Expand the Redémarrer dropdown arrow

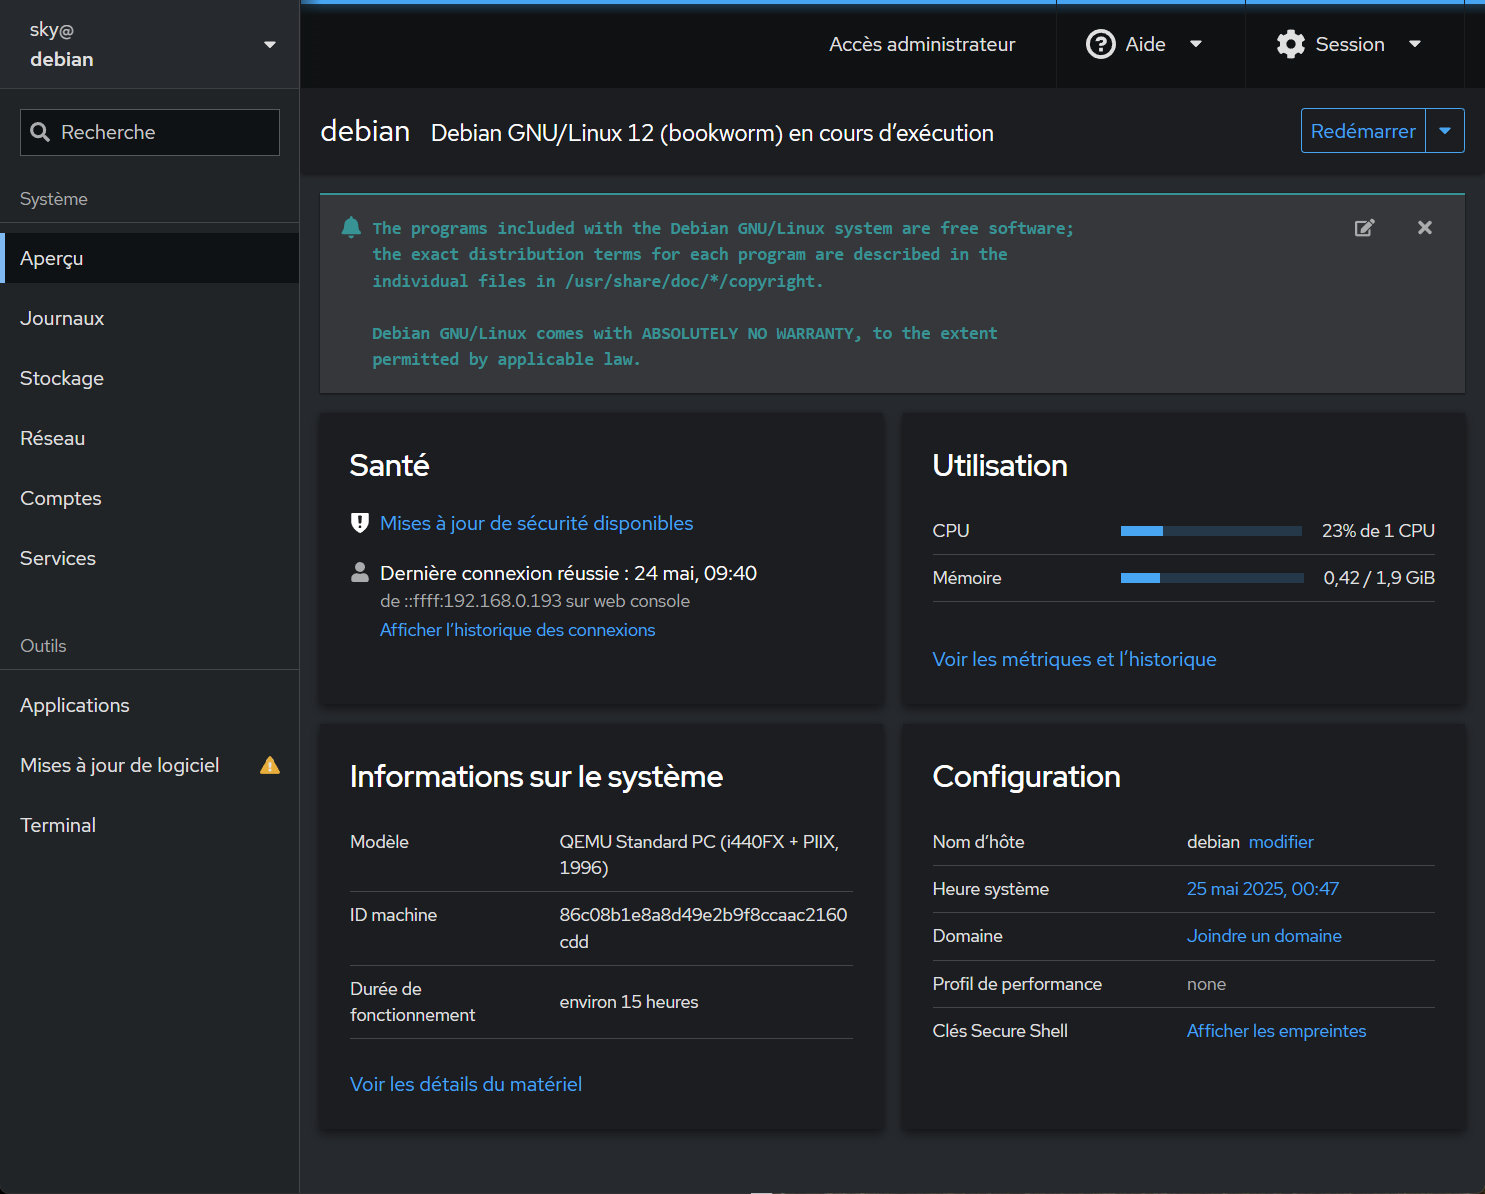(1445, 131)
